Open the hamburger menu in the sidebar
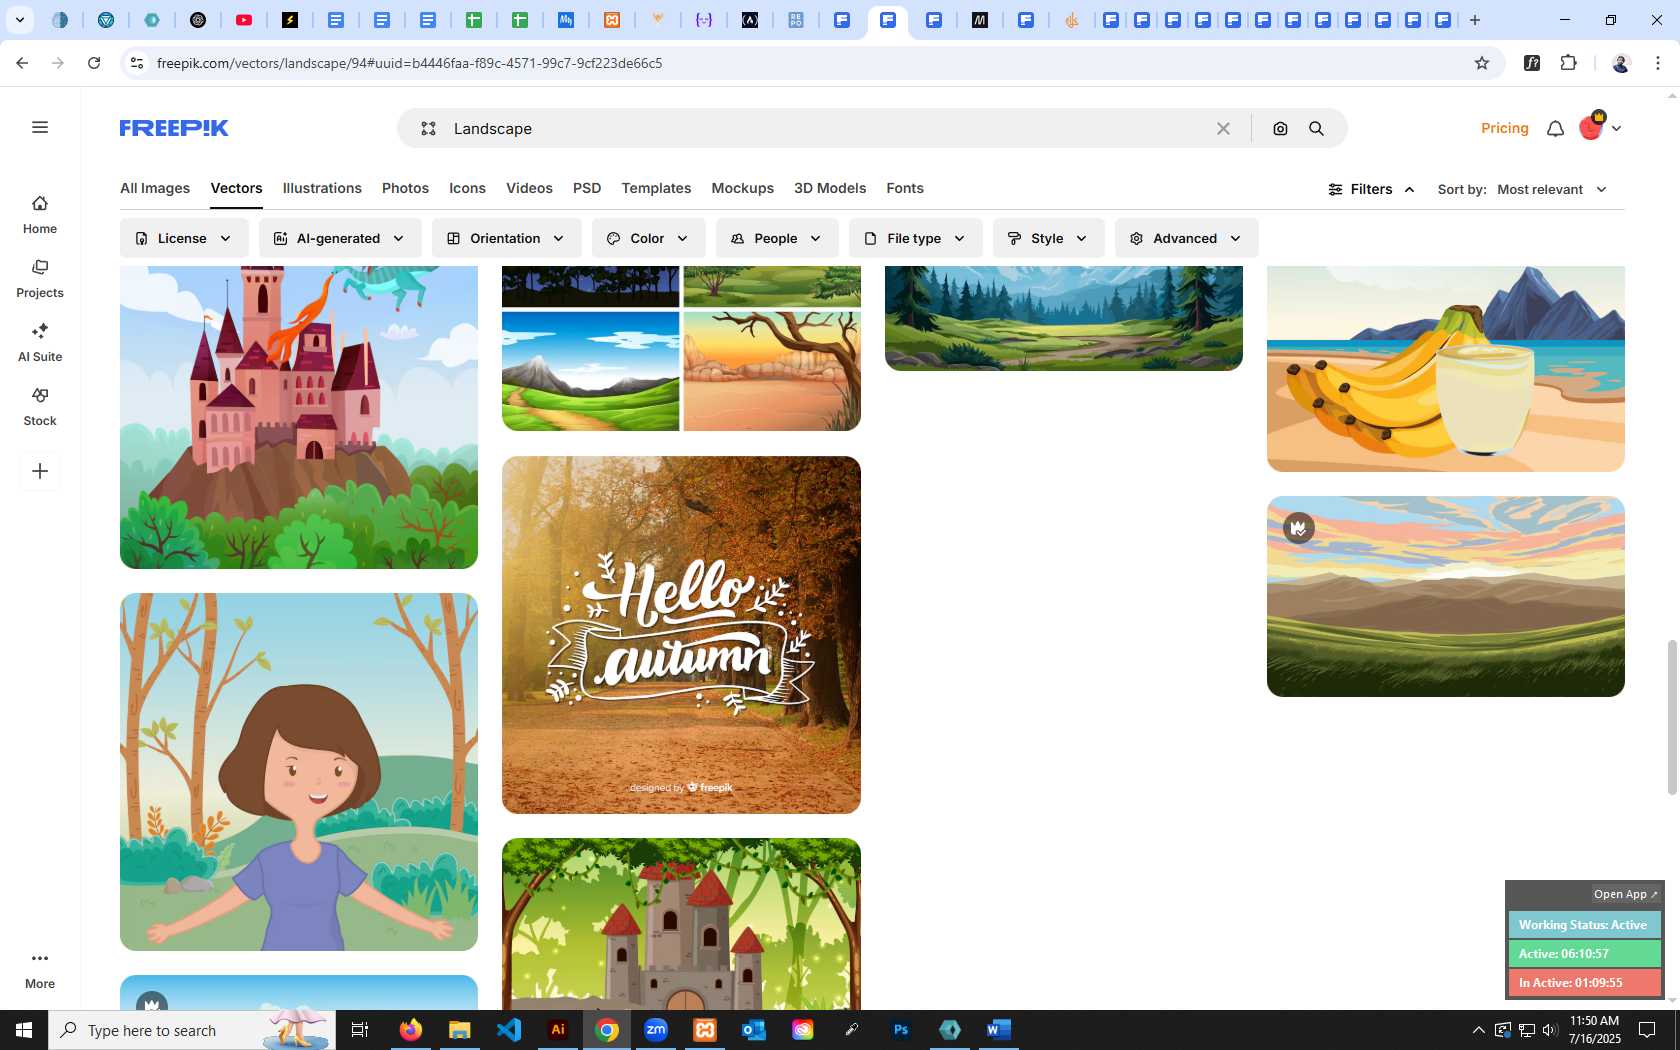The width and height of the screenshot is (1680, 1050). click(40, 127)
